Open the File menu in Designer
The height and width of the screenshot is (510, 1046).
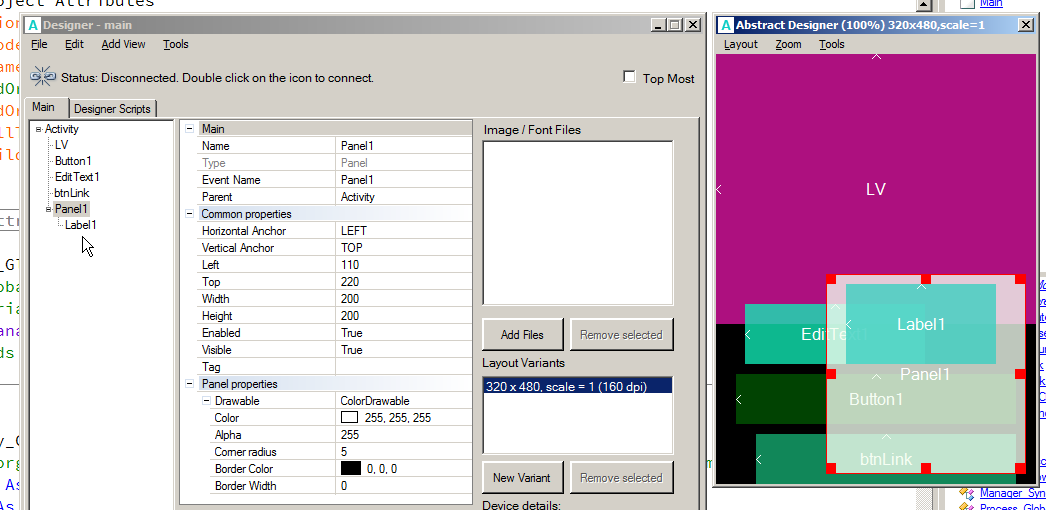click(x=39, y=44)
